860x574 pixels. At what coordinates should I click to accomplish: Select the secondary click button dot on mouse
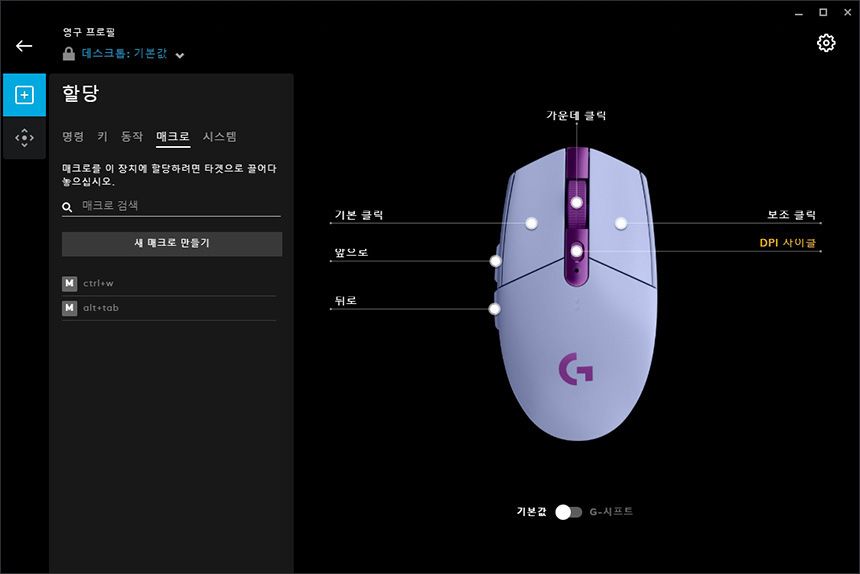click(621, 223)
